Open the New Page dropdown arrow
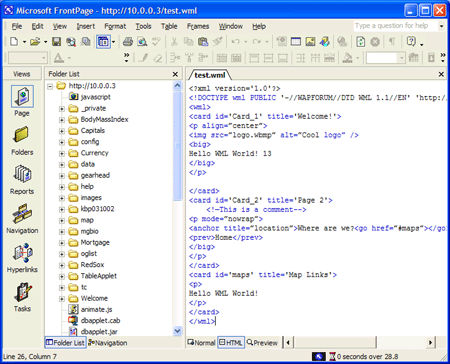 click(24, 42)
